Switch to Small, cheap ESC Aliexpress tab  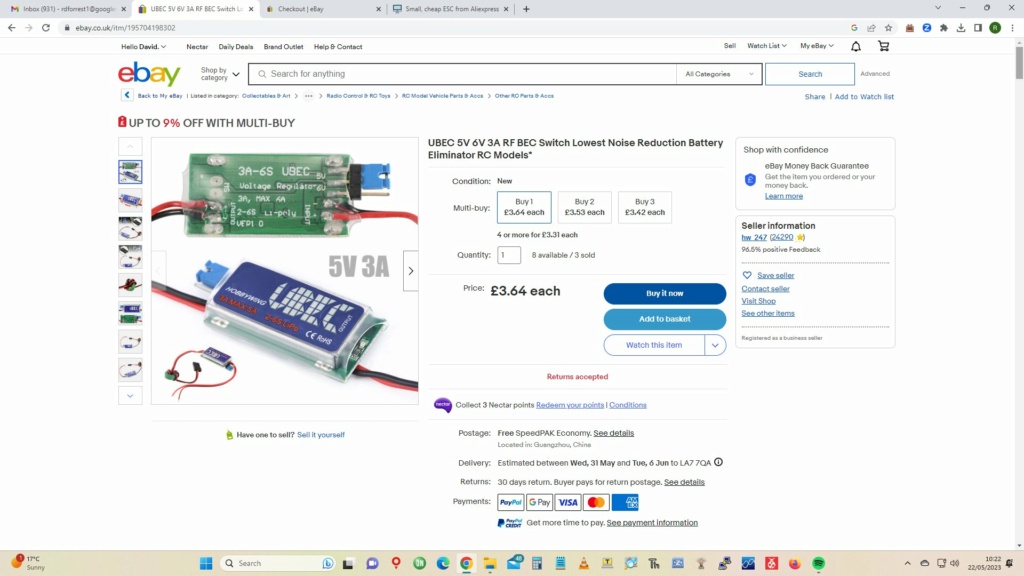point(451,9)
